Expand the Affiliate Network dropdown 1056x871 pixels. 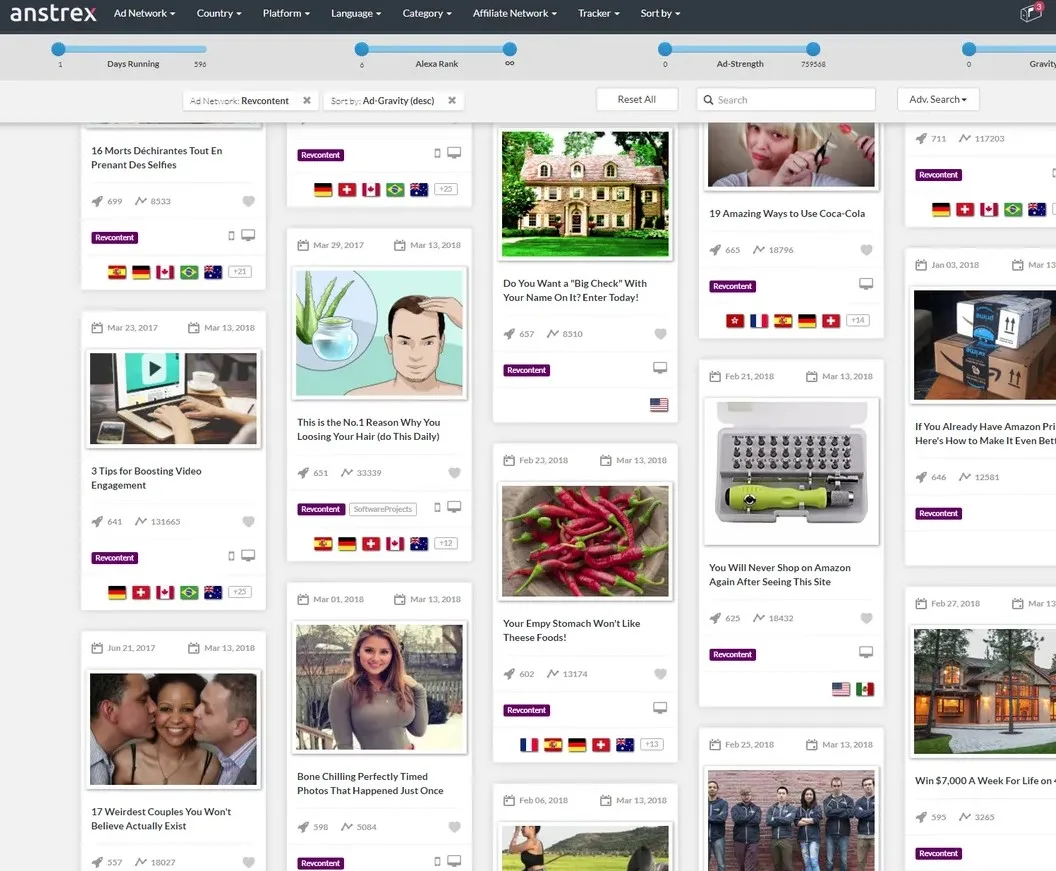click(x=515, y=13)
